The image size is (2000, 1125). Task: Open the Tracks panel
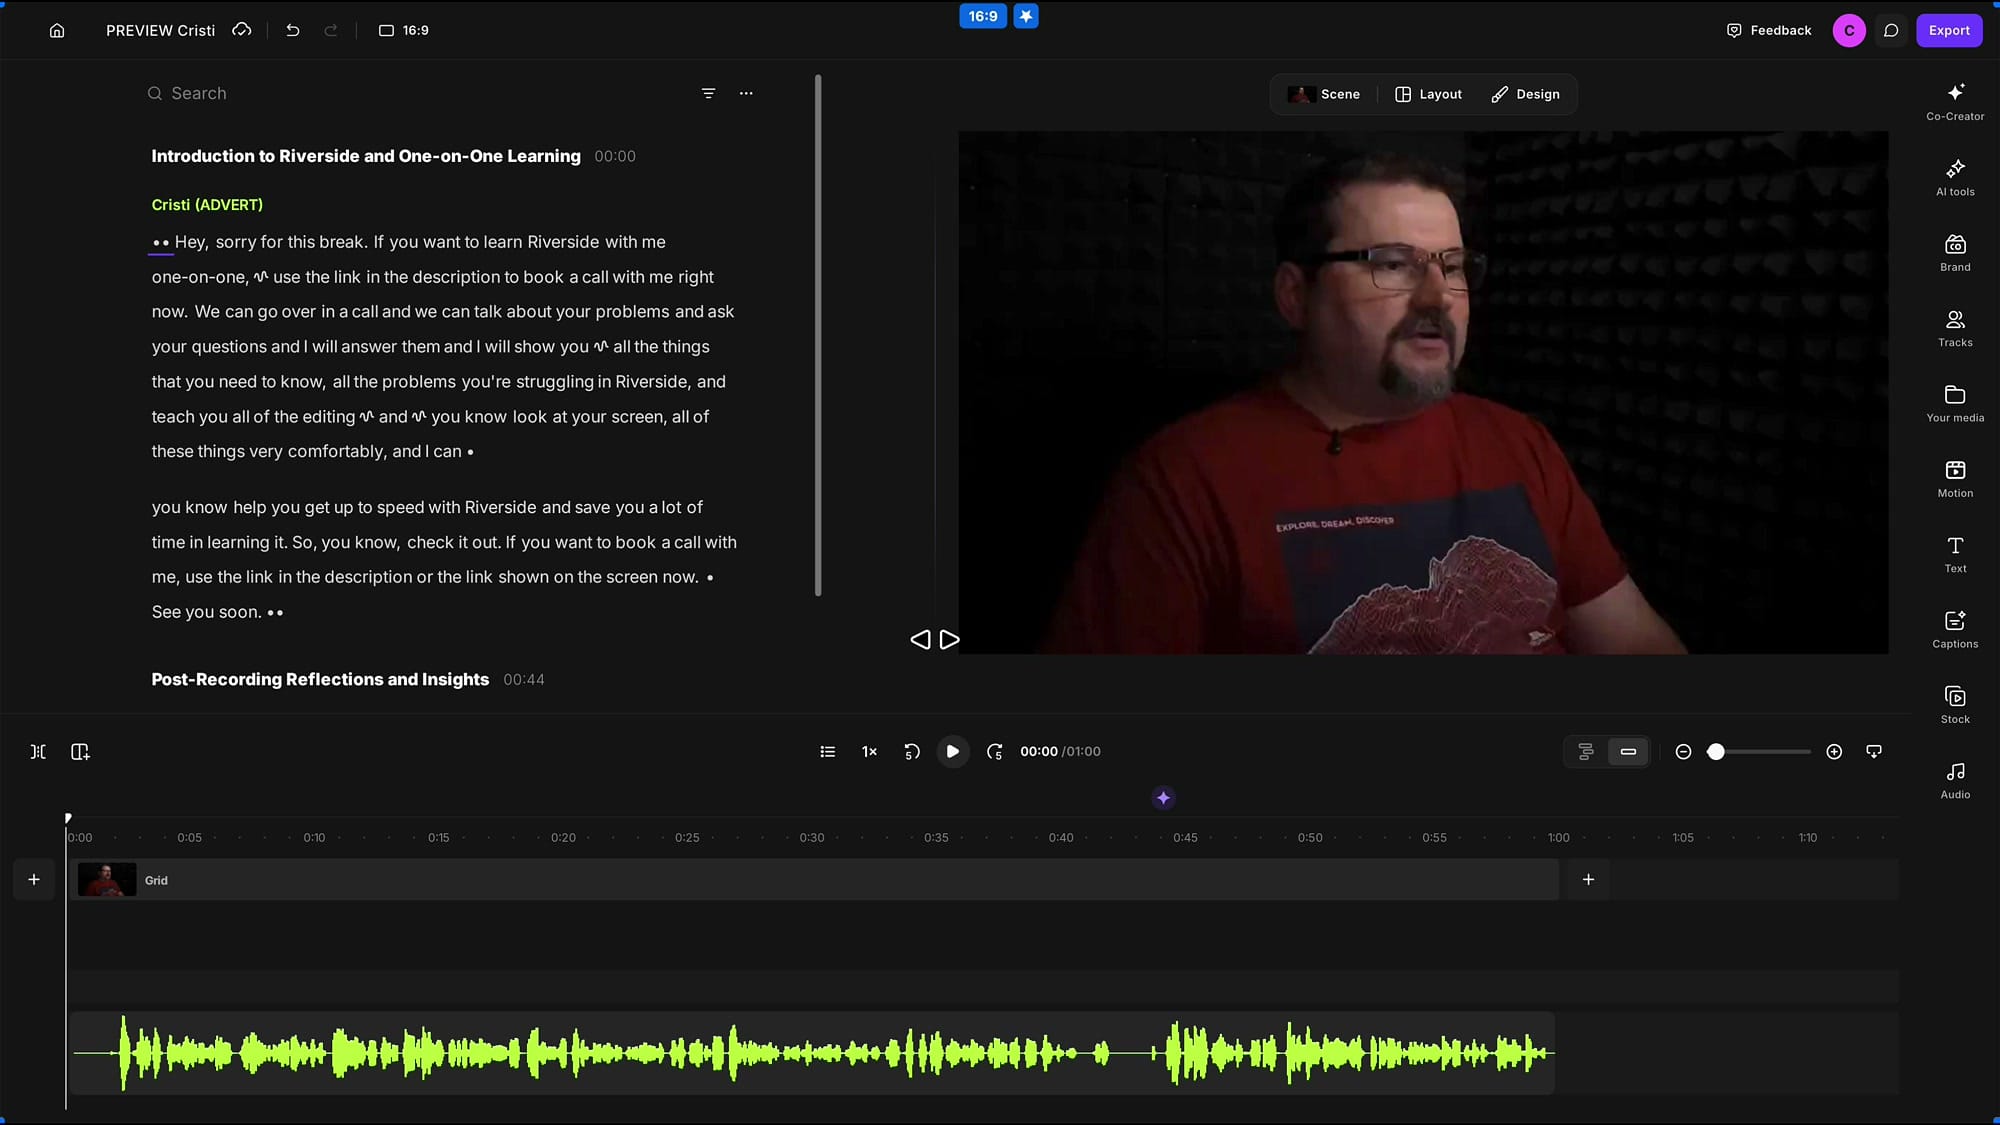click(1955, 328)
